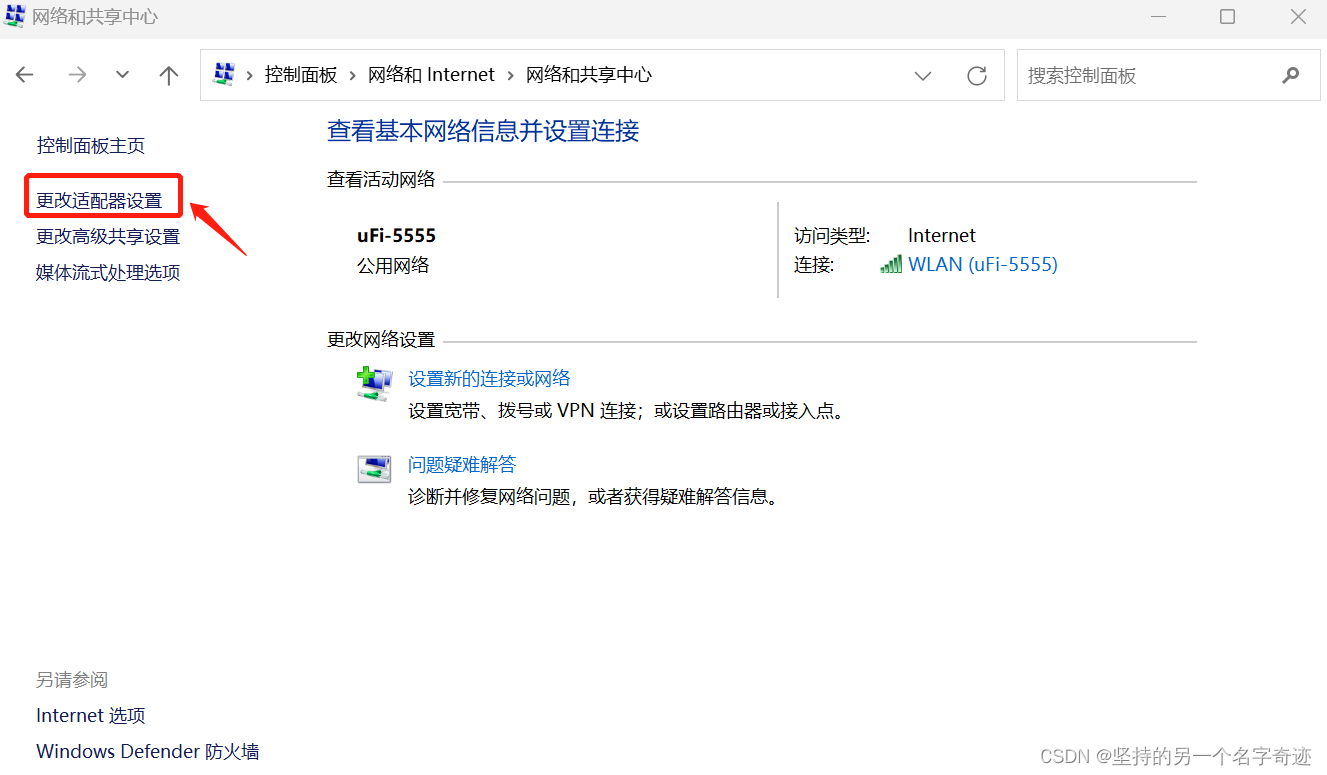Go up one level with up arrow
The image size is (1327, 775).
[x=169, y=75]
